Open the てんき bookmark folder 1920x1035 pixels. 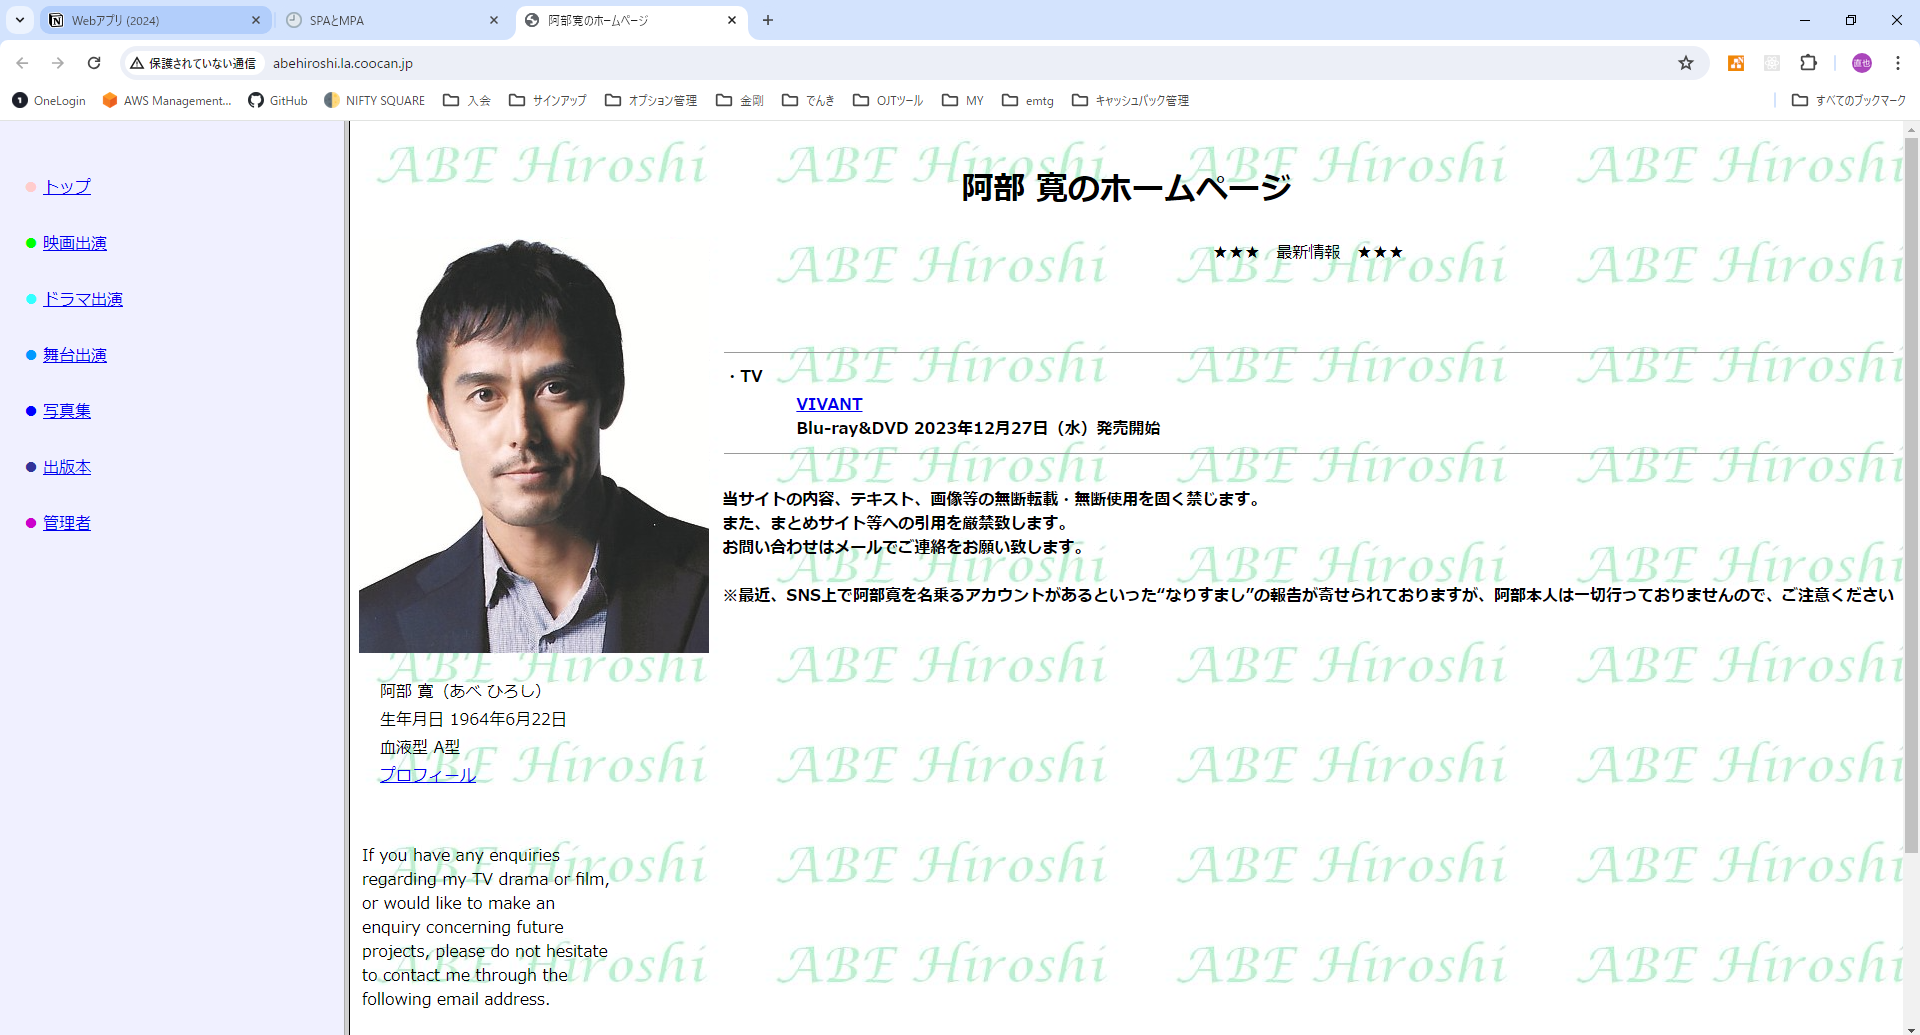[x=808, y=100]
